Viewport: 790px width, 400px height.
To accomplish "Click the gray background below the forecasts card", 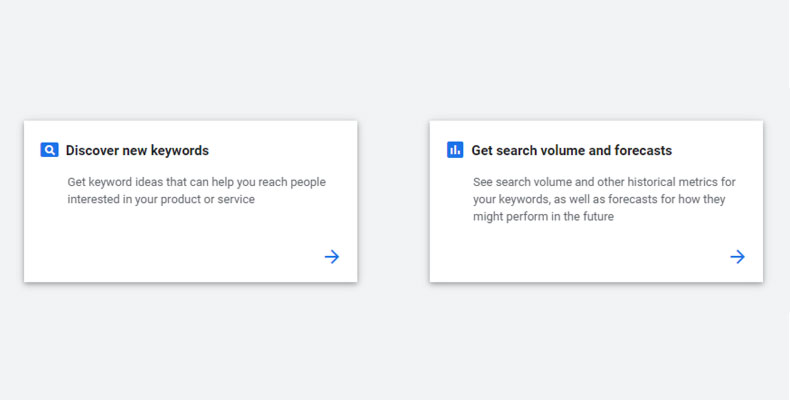I will pos(596,340).
